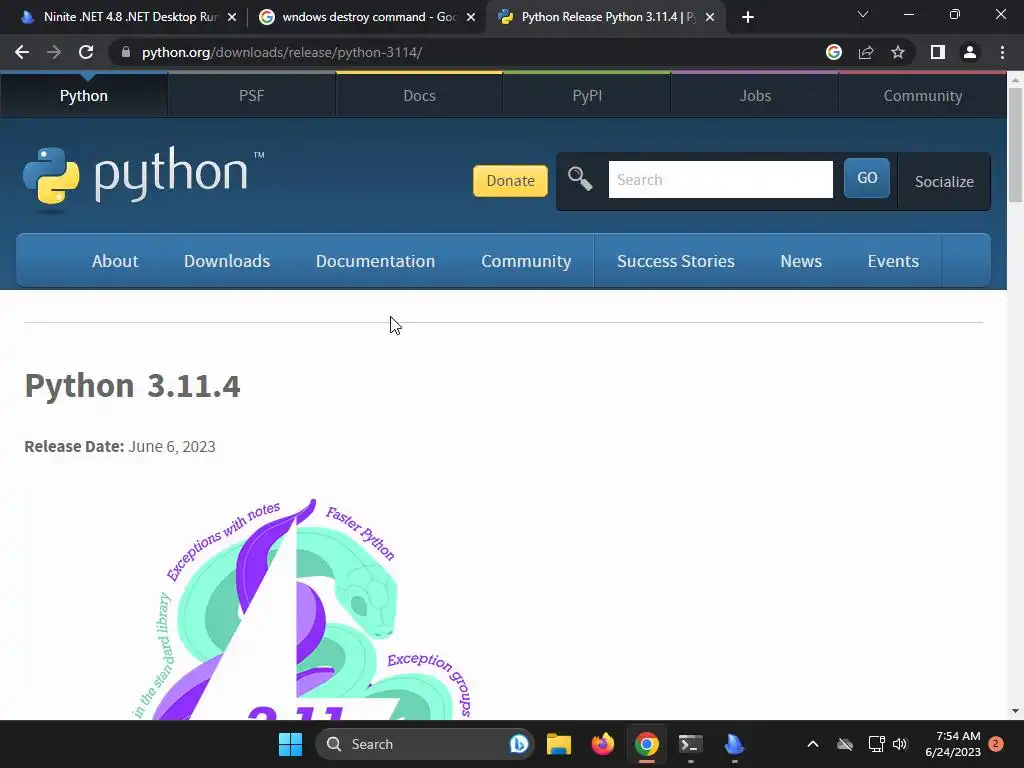Go back using browser back arrow
The height and width of the screenshot is (768, 1024).
22,52
